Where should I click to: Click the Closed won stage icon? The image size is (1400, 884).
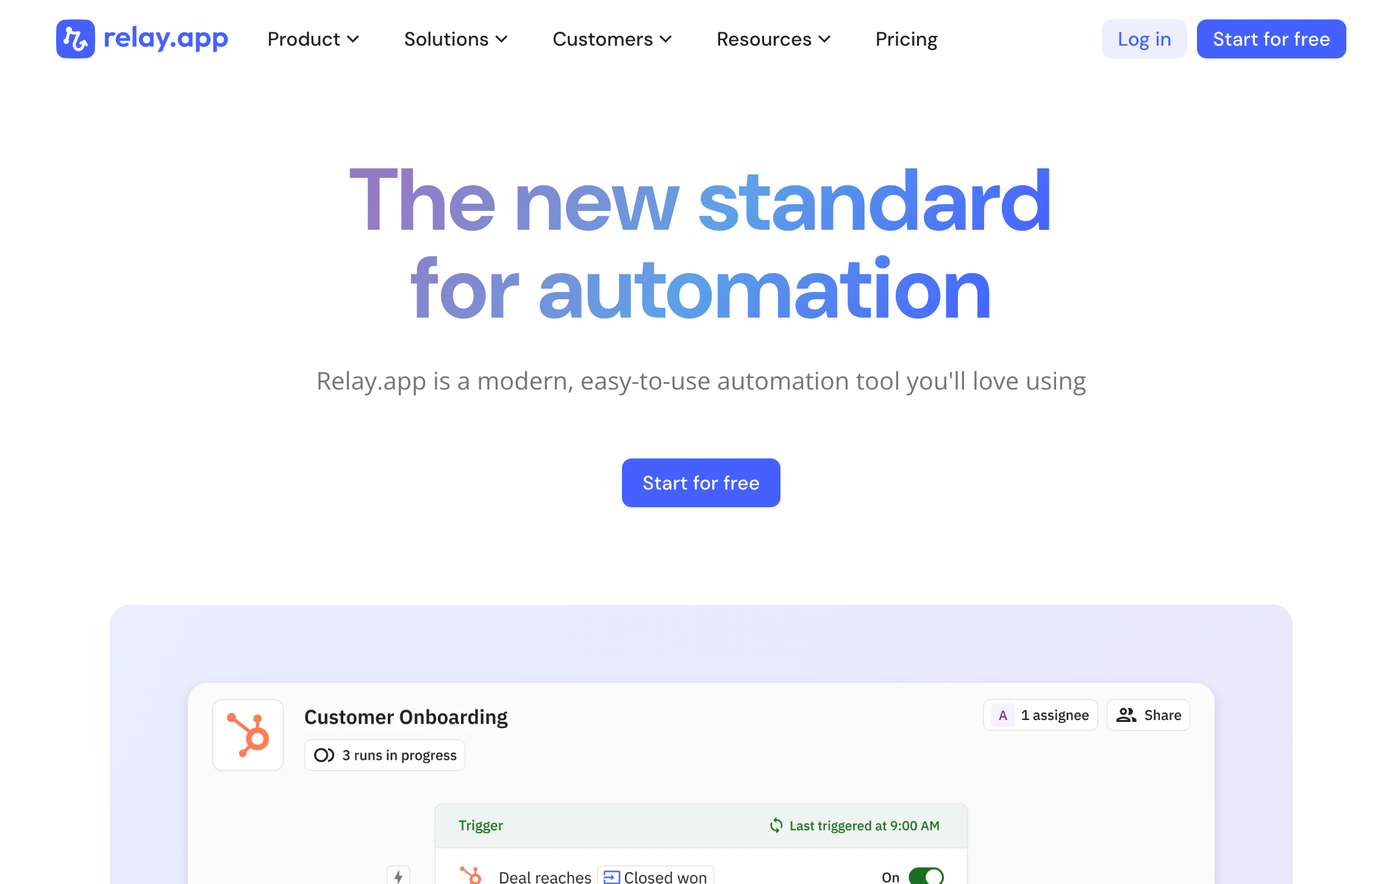click(x=611, y=877)
